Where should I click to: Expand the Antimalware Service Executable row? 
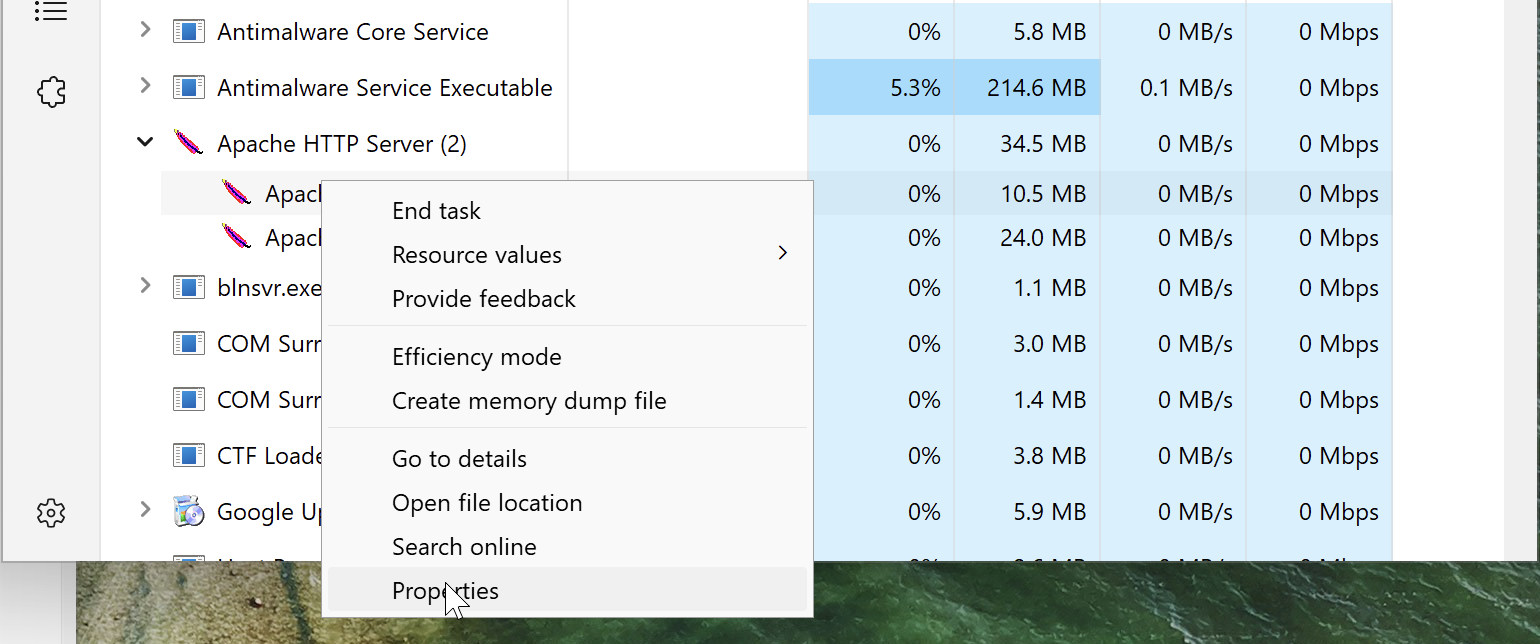[145, 87]
